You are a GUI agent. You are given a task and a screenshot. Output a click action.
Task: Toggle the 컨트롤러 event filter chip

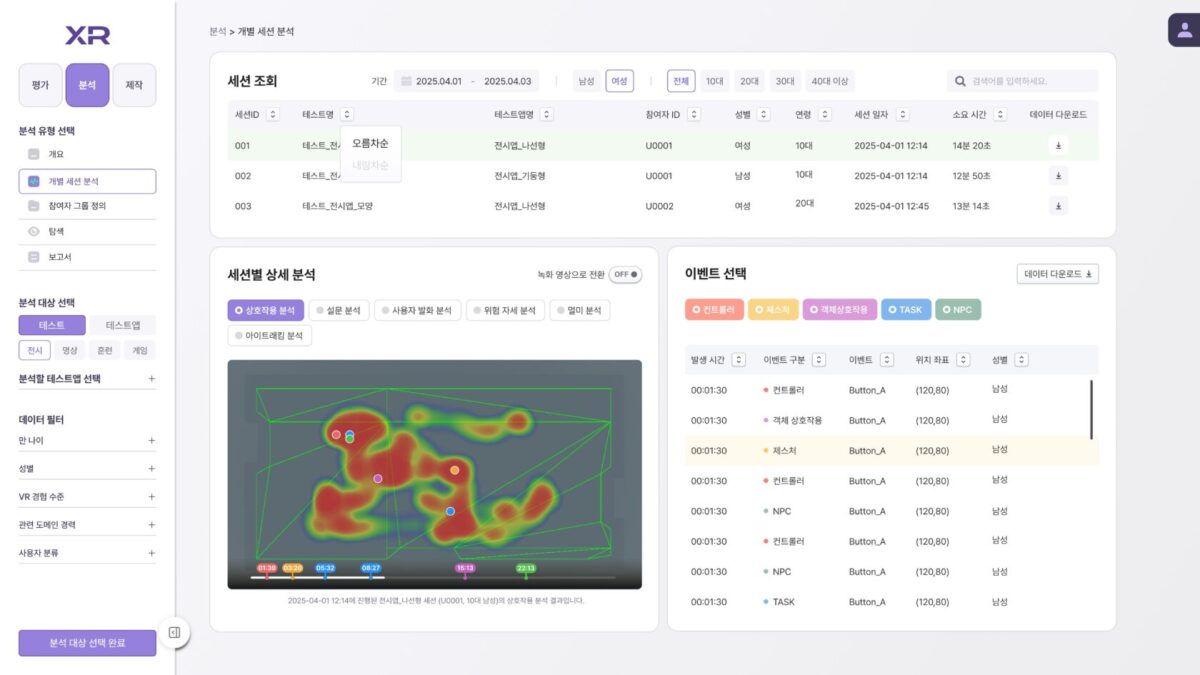714,310
